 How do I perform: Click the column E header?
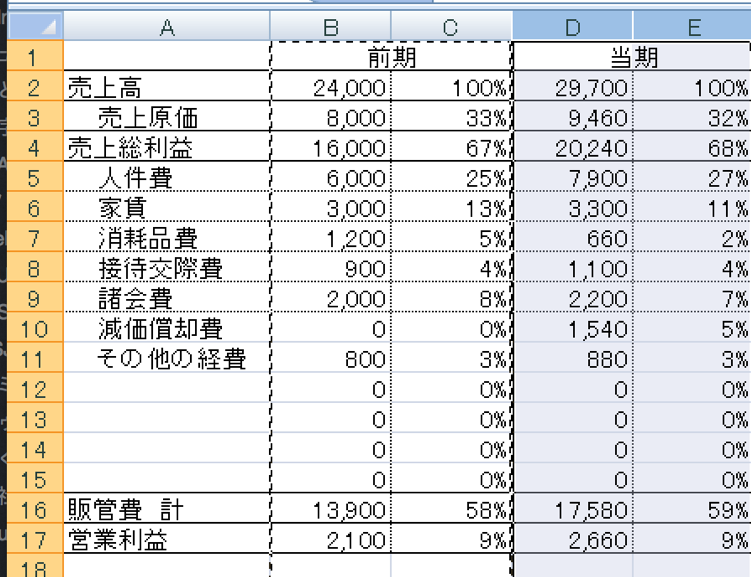(692, 27)
